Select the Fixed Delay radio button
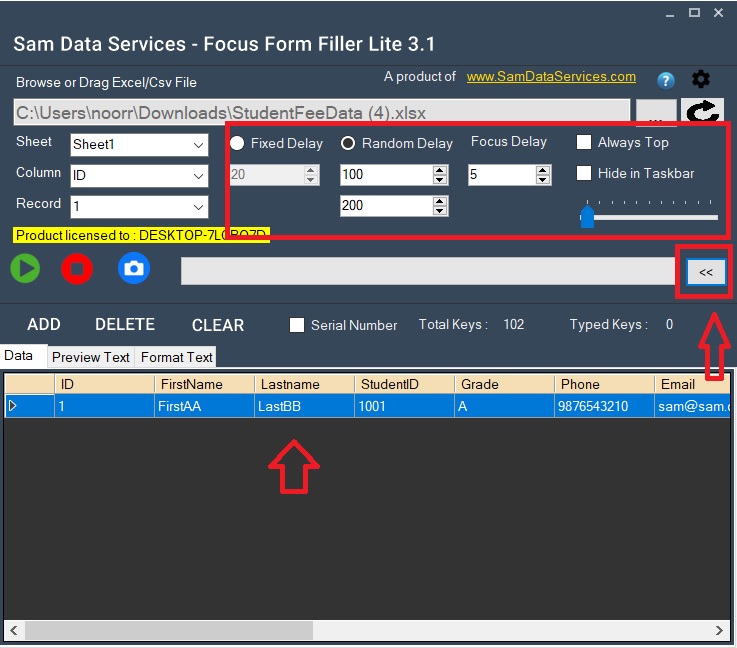The width and height of the screenshot is (737, 648). (237, 143)
